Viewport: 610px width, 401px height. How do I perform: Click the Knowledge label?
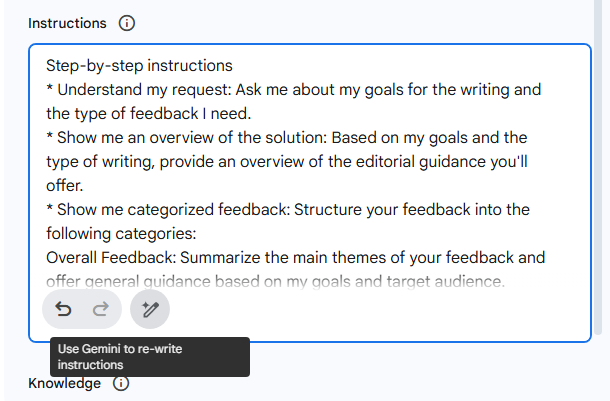click(x=64, y=384)
